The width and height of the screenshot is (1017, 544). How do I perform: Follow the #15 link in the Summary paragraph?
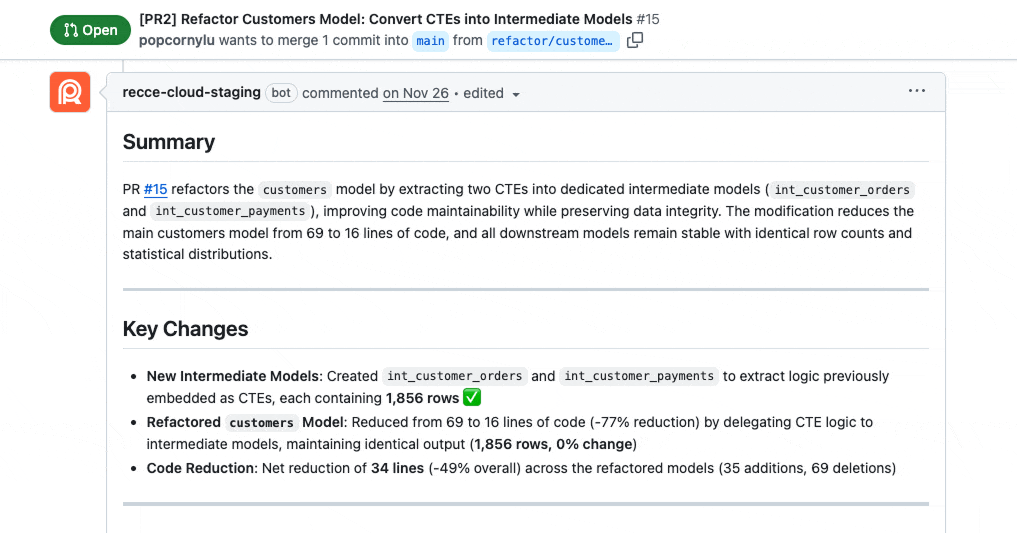(x=155, y=189)
